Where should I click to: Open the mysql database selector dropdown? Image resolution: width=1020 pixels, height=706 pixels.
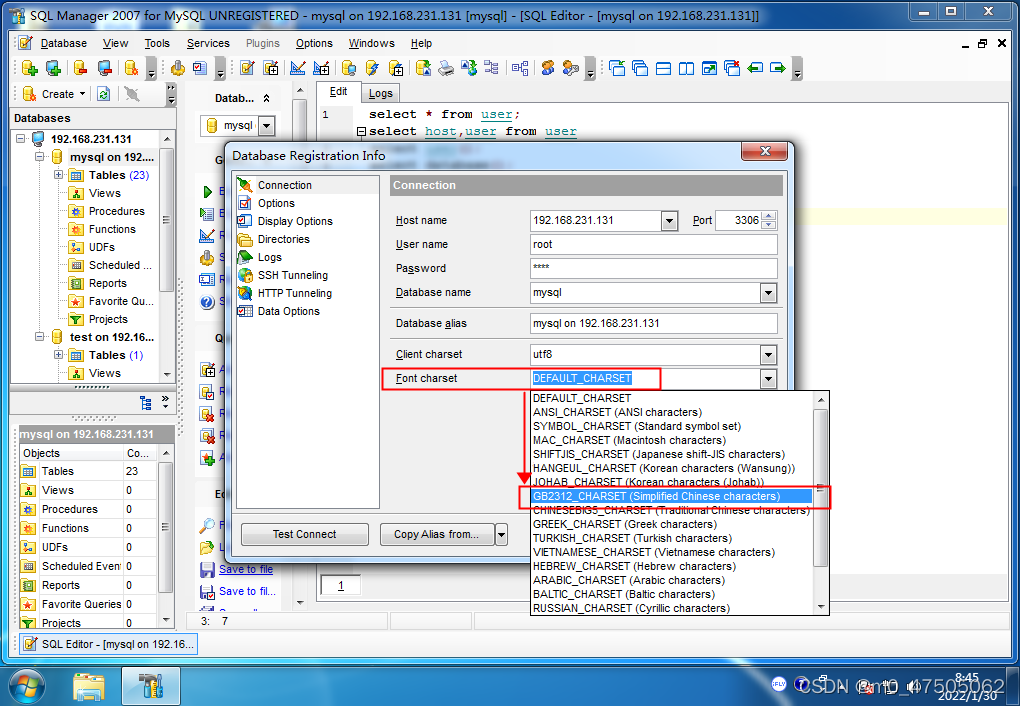coord(267,126)
